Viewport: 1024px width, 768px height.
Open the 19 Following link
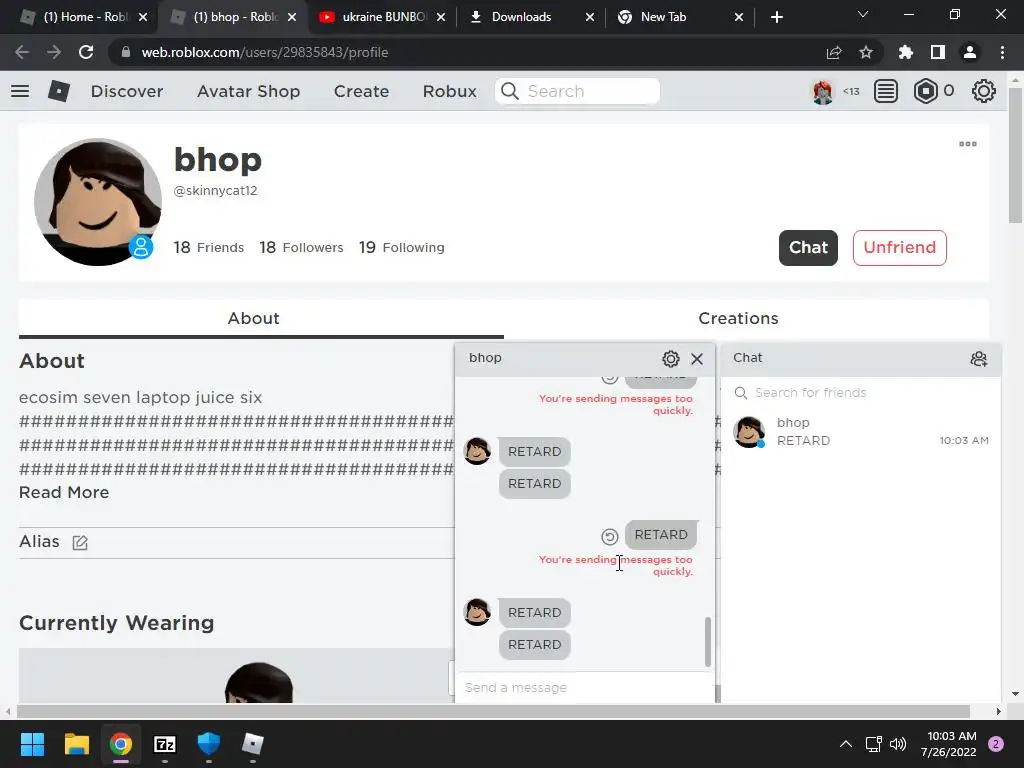click(x=402, y=248)
